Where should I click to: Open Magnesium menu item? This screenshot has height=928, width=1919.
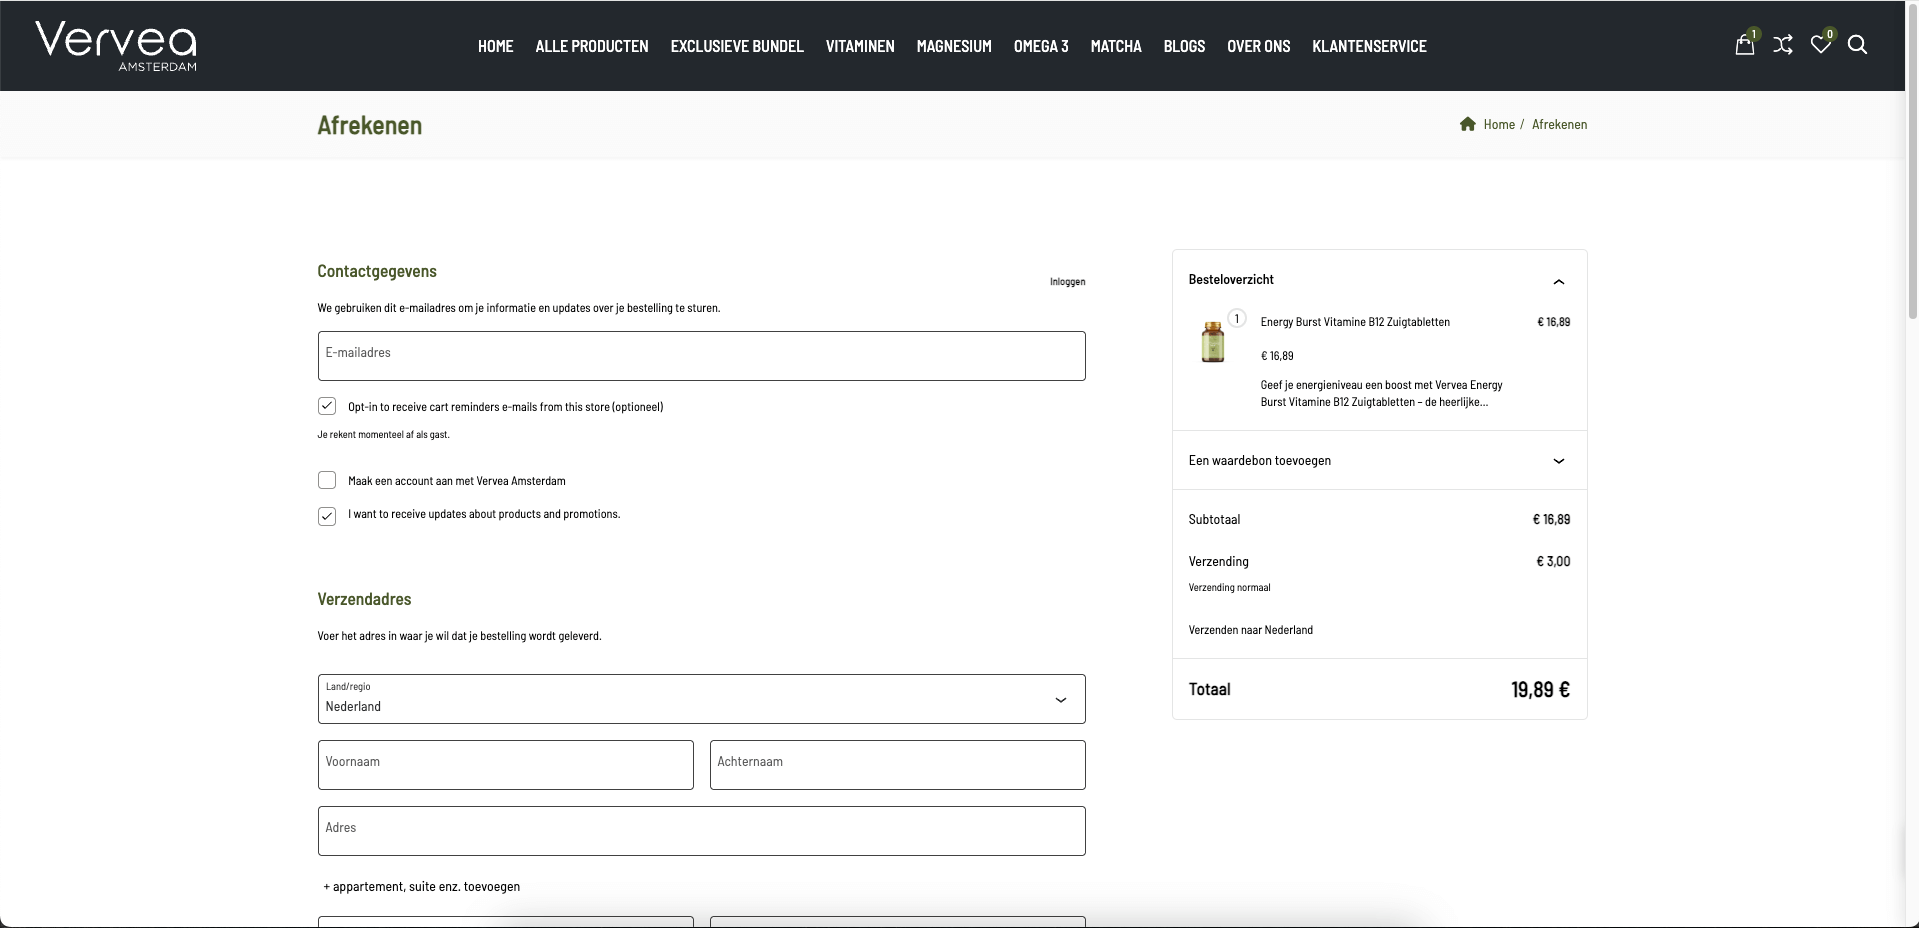(954, 46)
